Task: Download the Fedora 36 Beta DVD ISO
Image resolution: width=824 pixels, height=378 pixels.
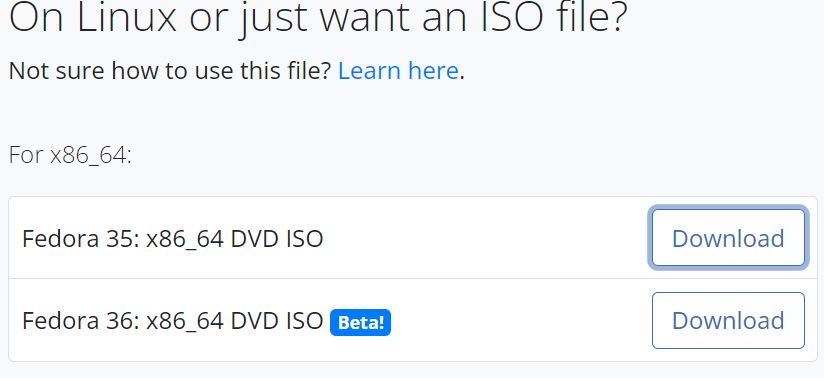Action: [728, 320]
